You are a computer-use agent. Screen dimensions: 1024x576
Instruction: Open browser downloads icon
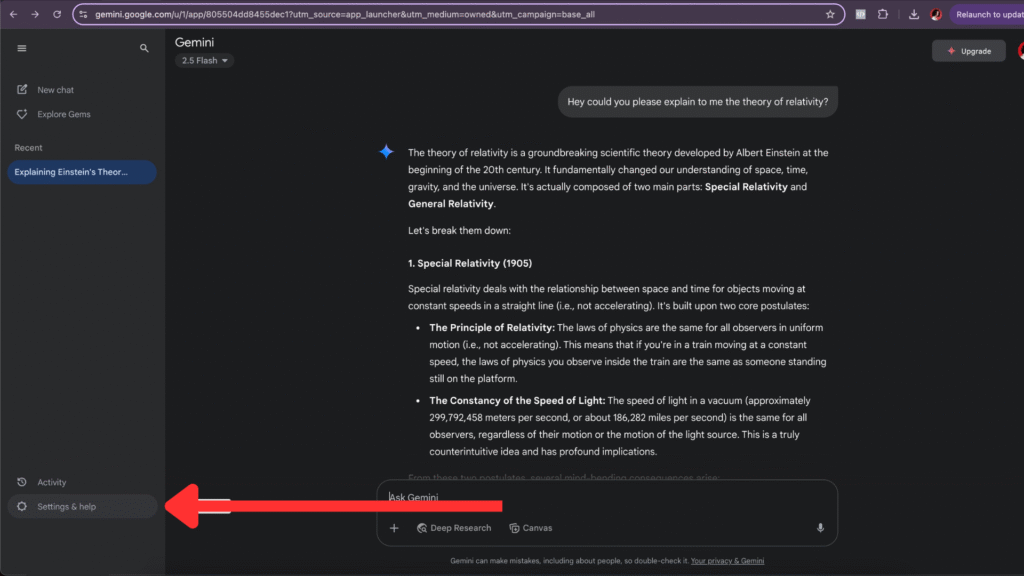pyautogui.click(x=914, y=14)
